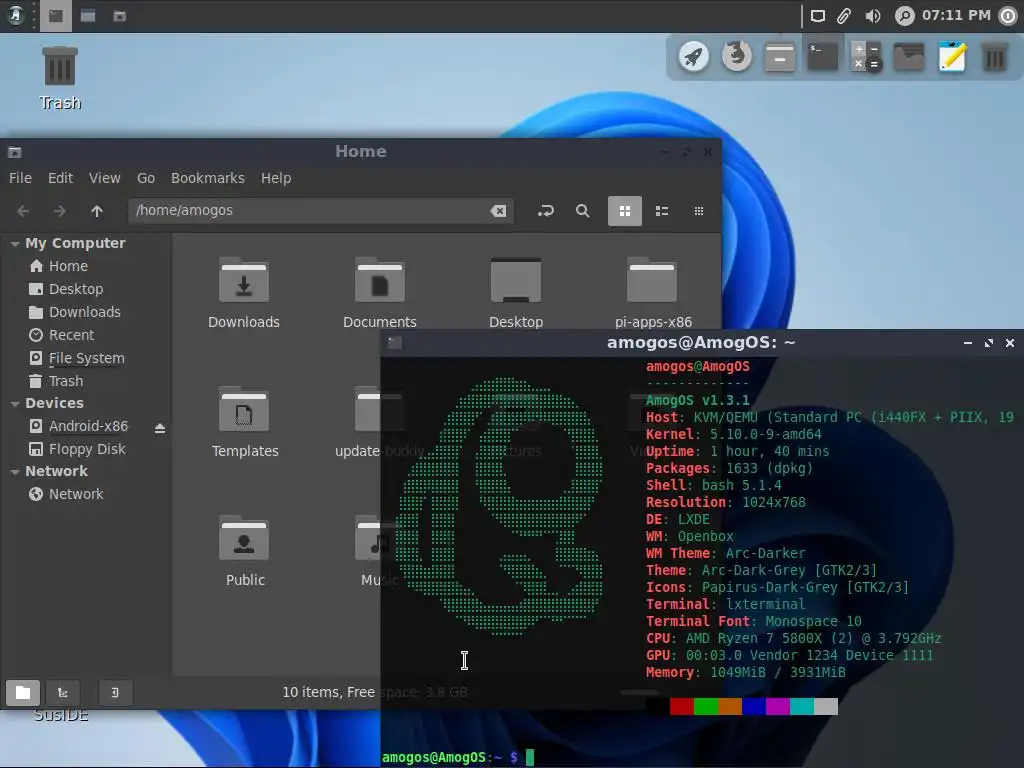Viewport: 1024px width, 768px height.
Task: Open the AmogOS main menu icon
Action: [16, 16]
